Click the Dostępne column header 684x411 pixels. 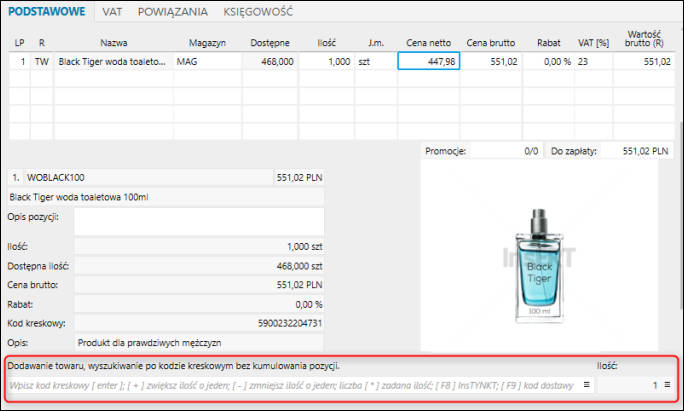pyautogui.click(x=270, y=43)
